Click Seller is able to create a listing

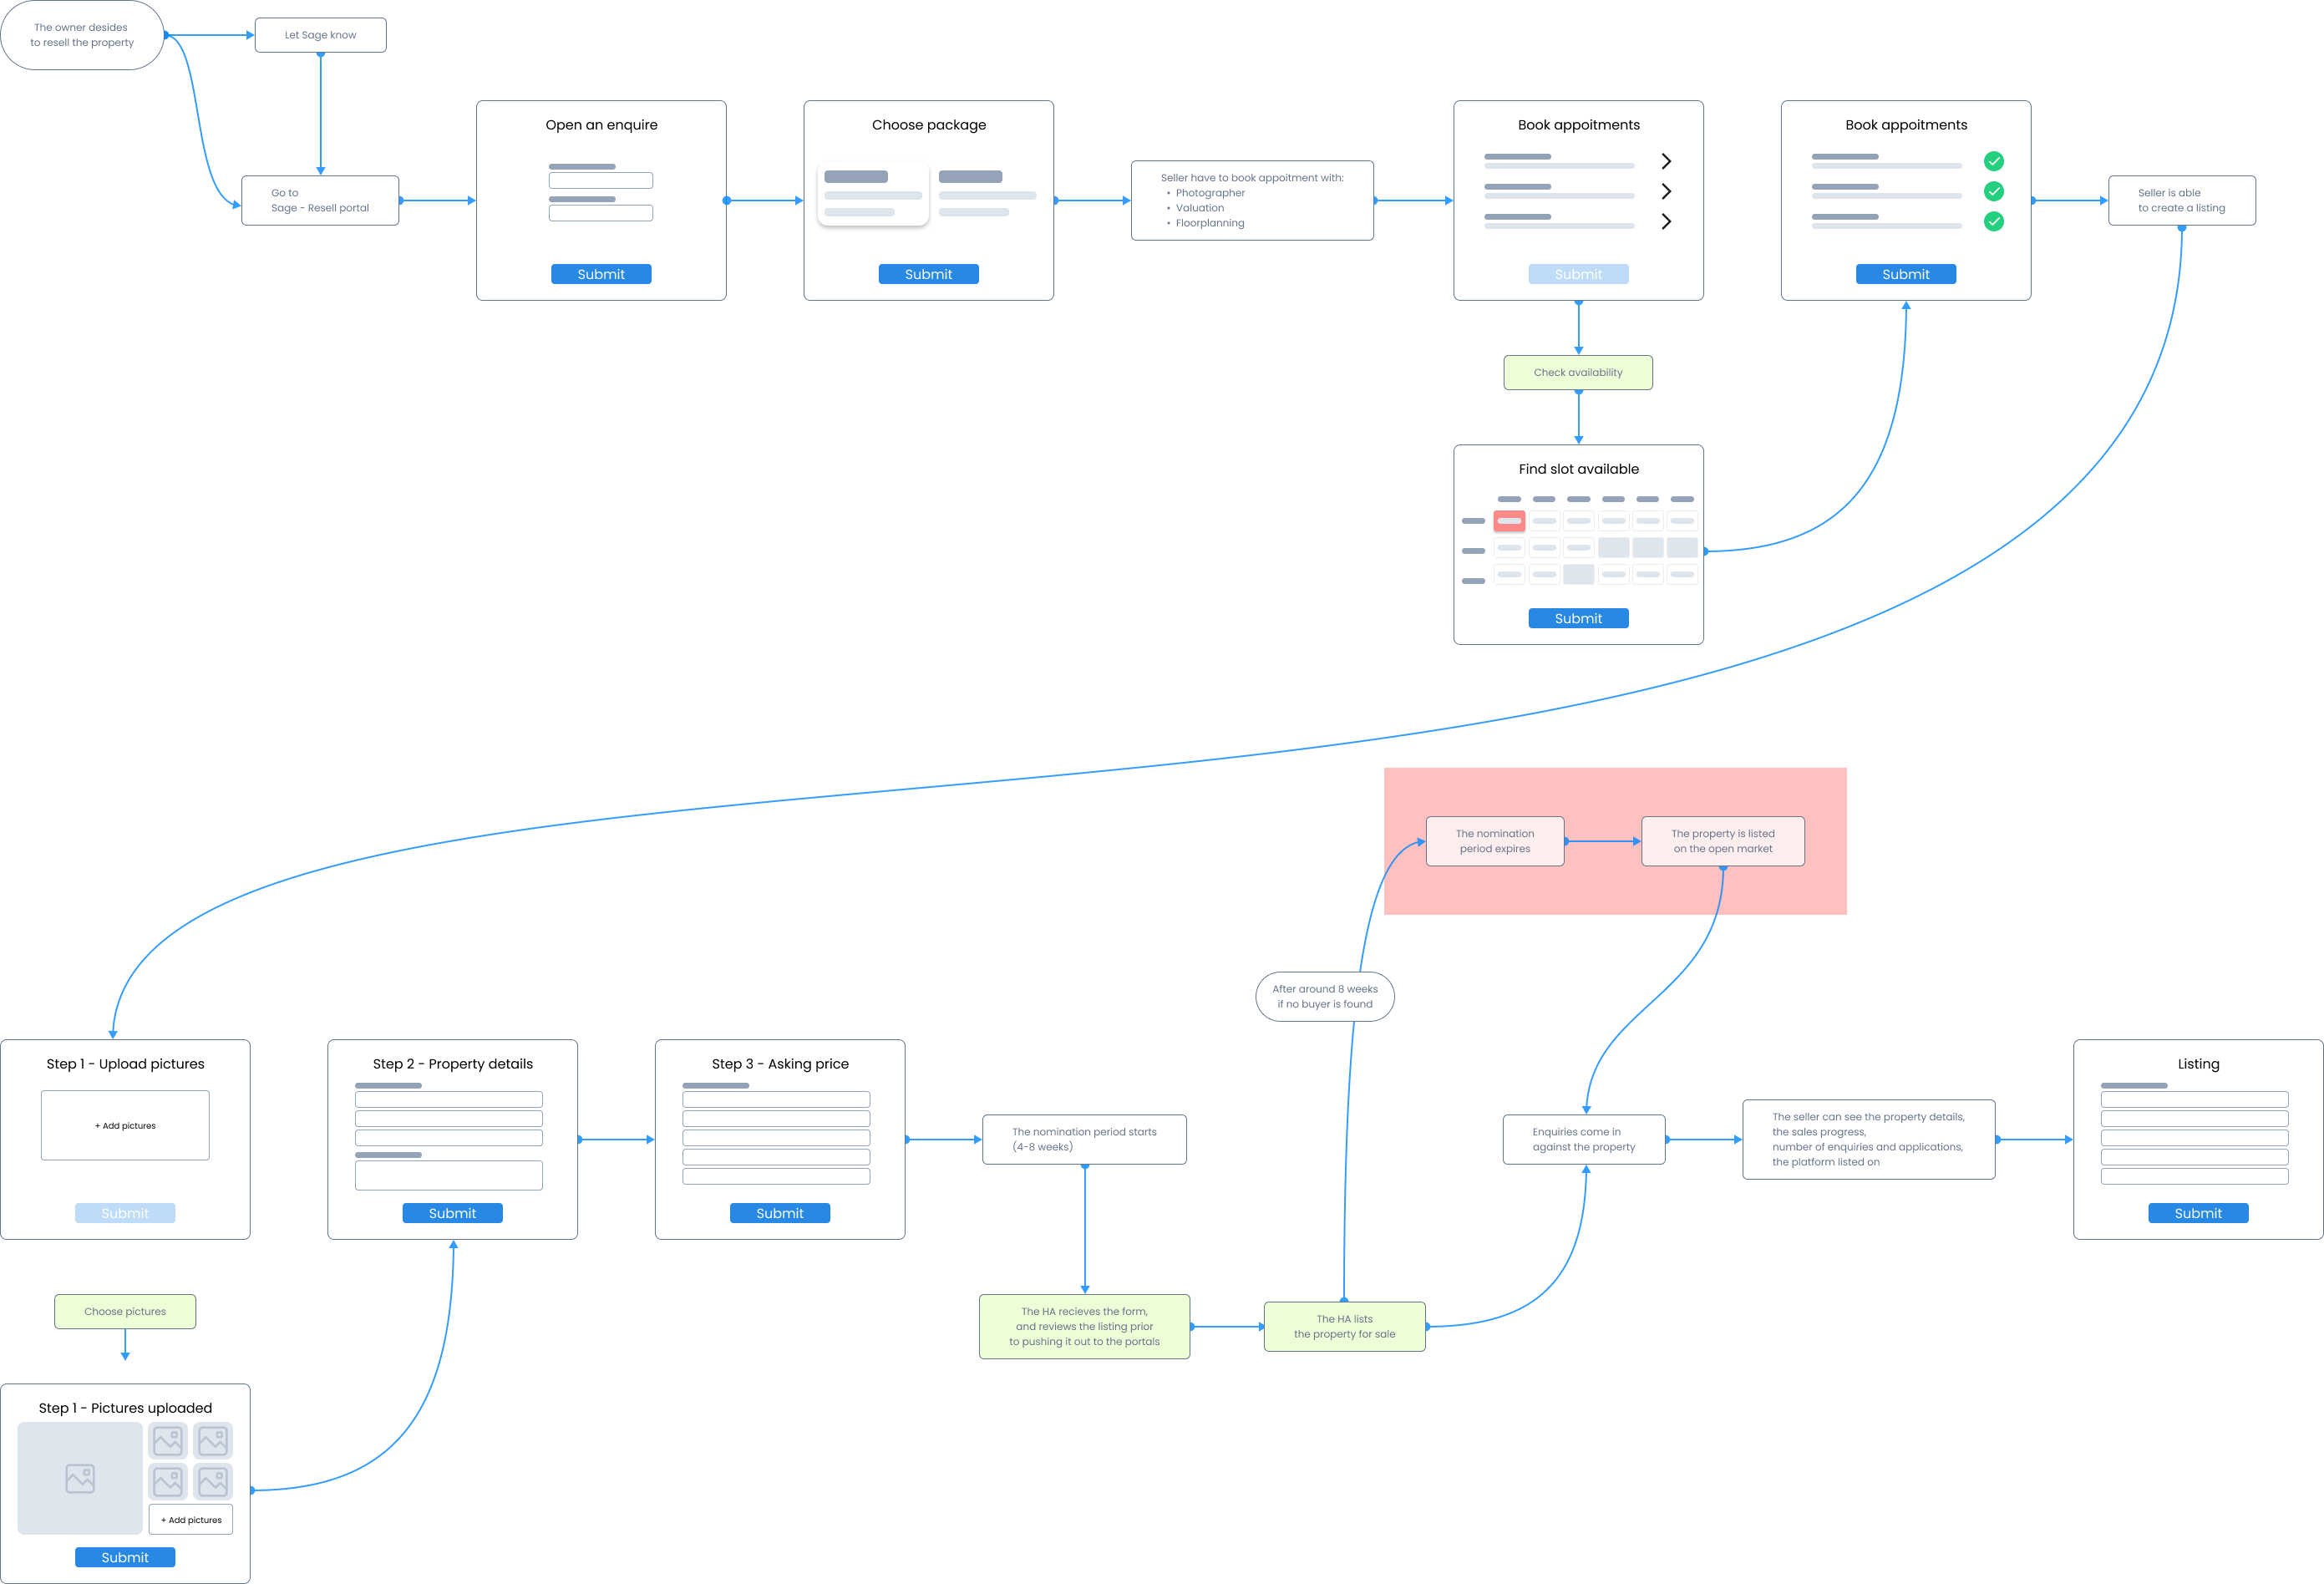point(2182,200)
